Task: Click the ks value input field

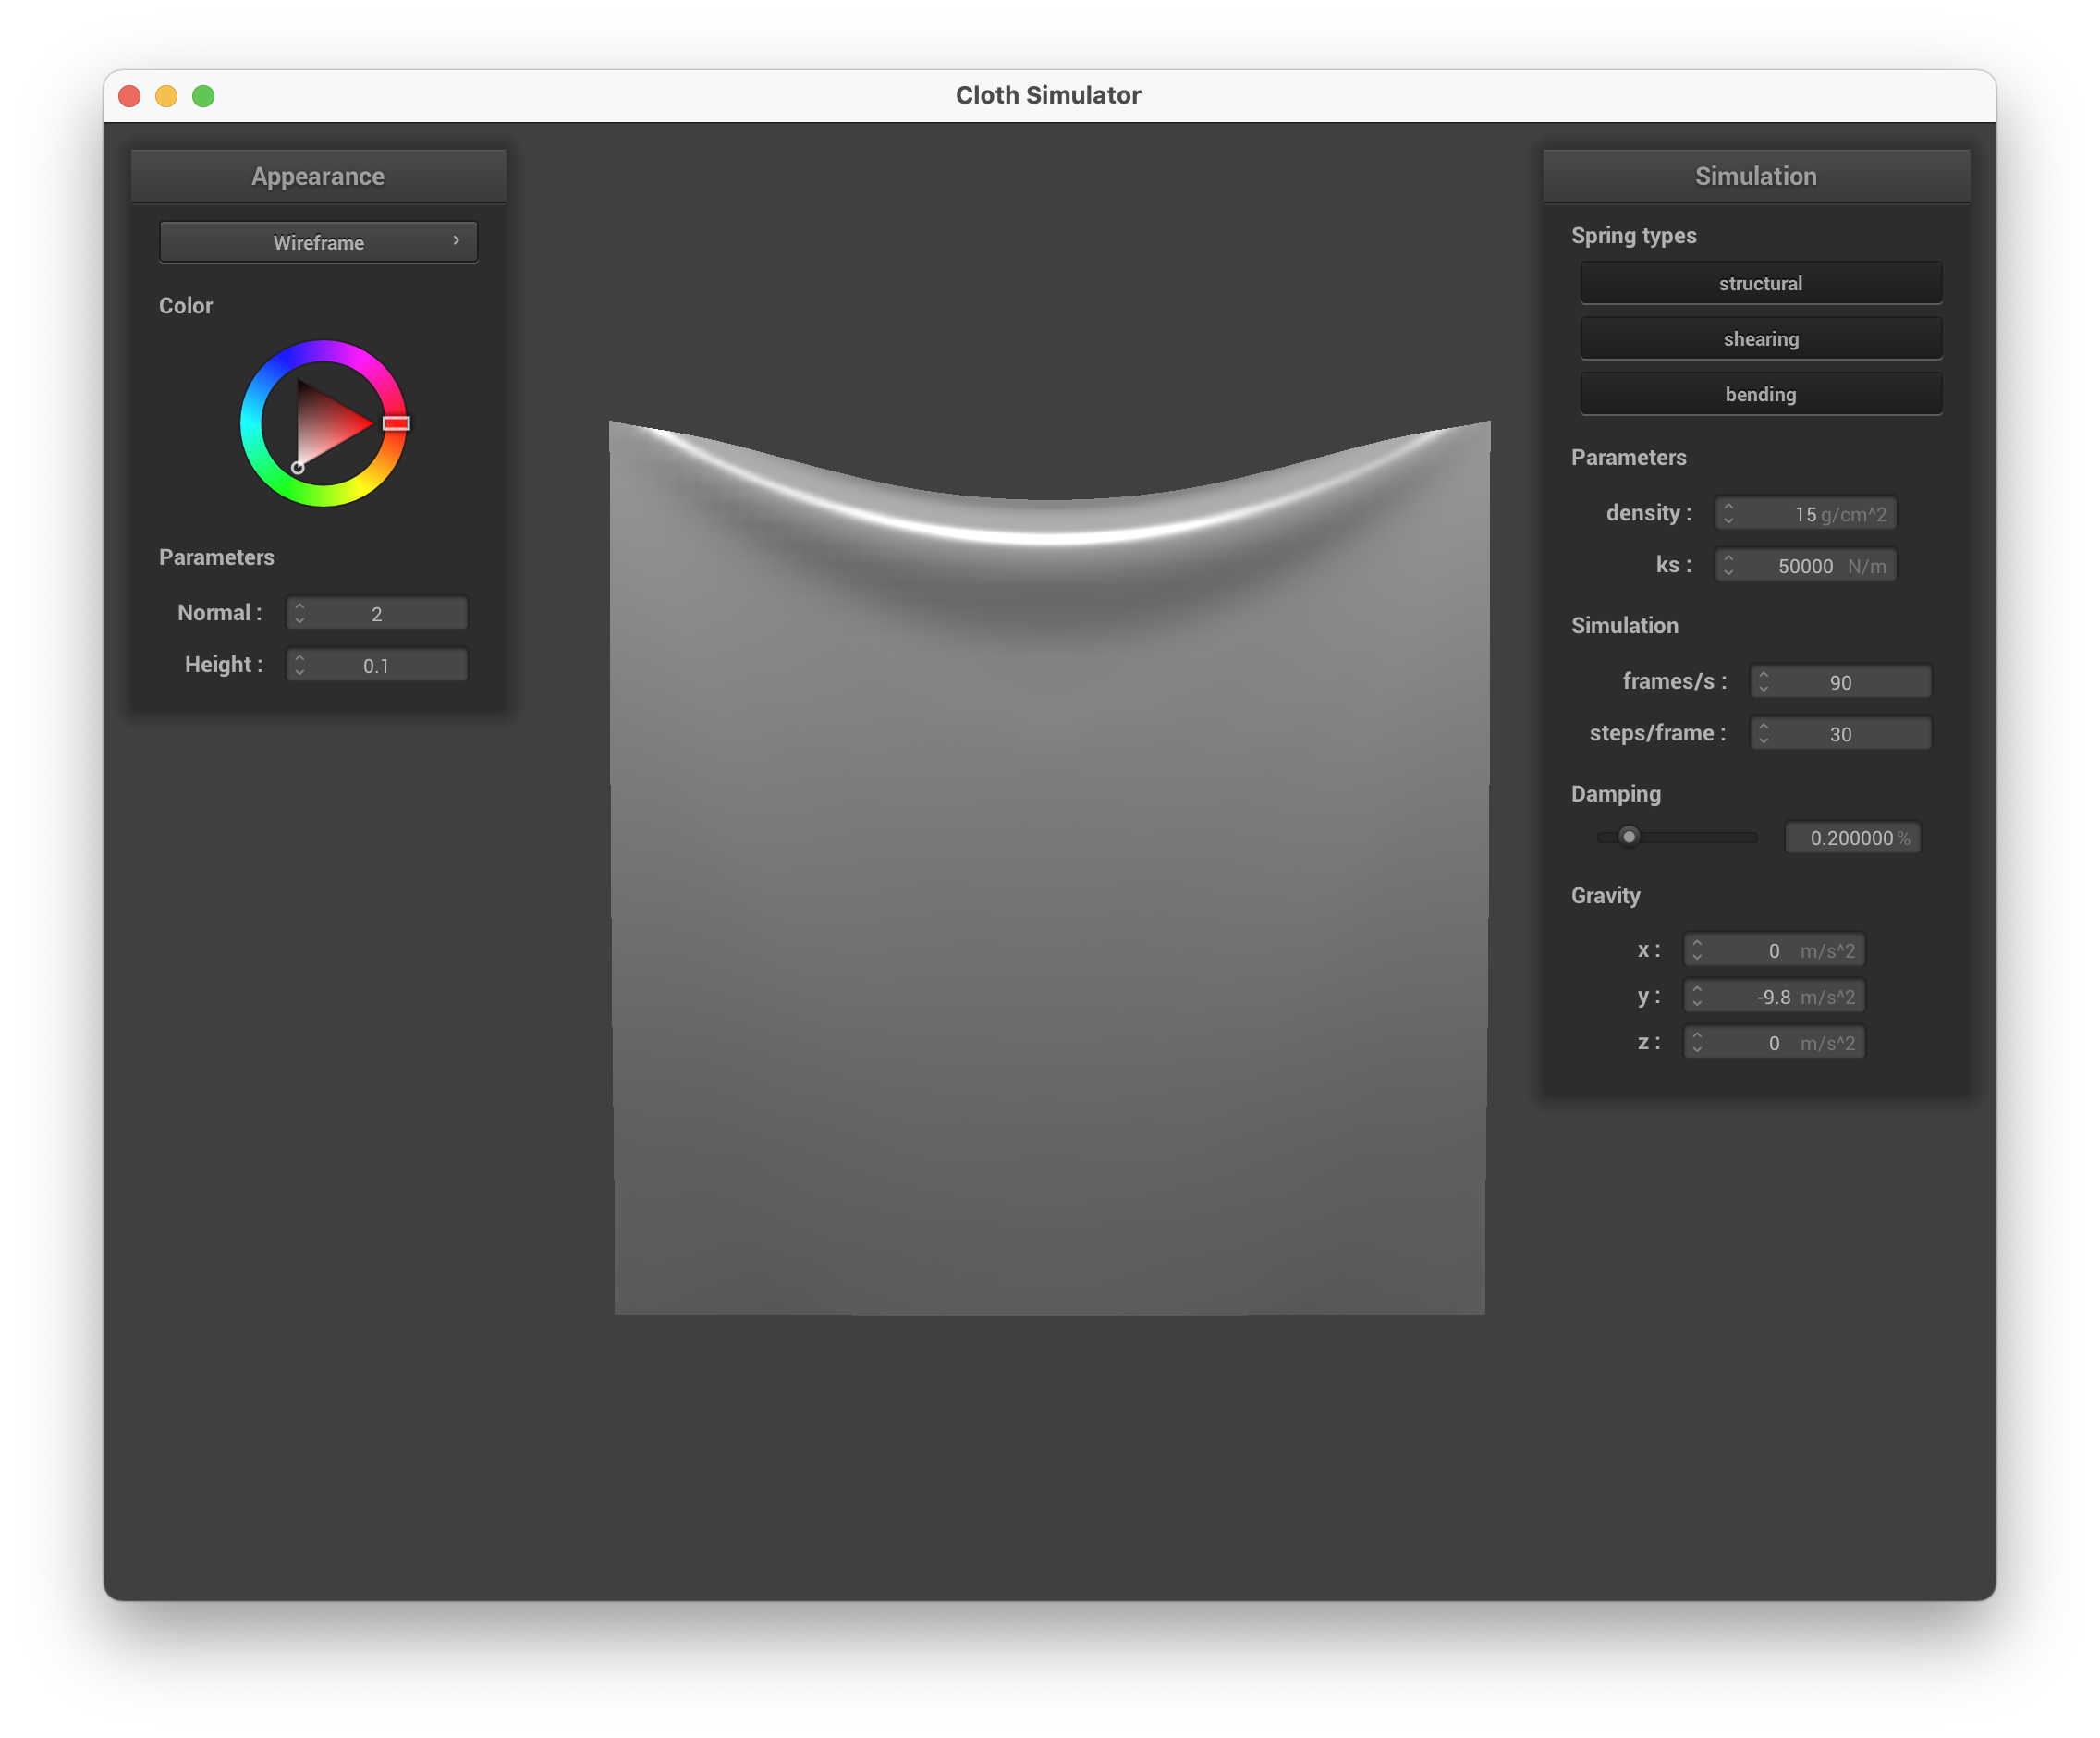Action: (x=1805, y=566)
